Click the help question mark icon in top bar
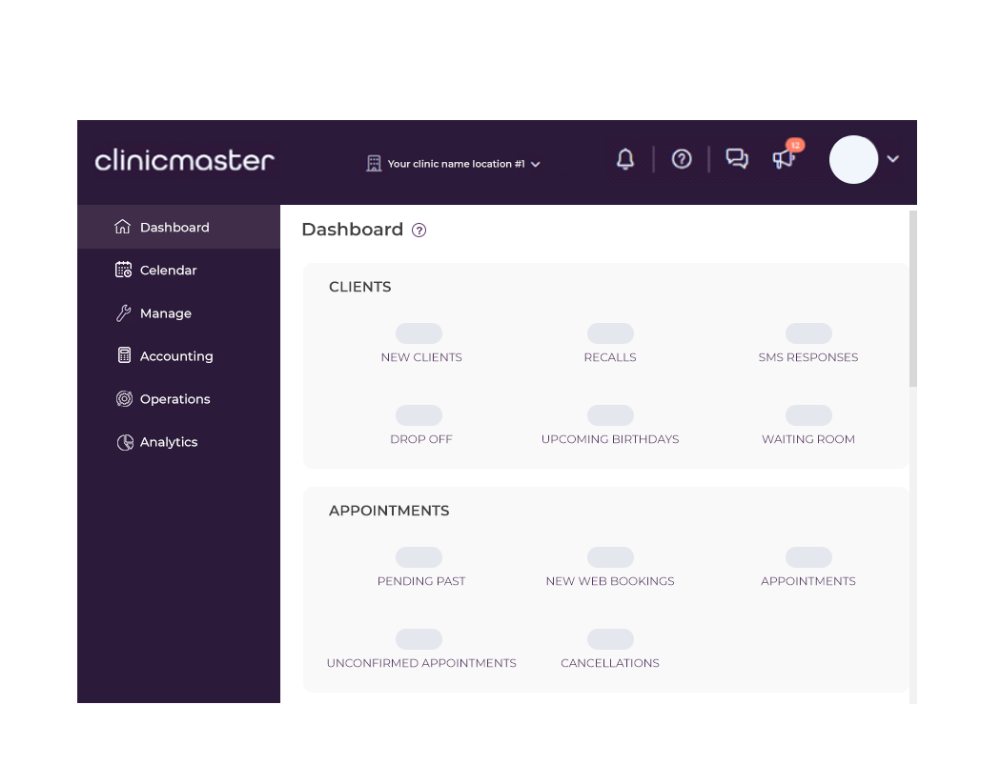 682,159
